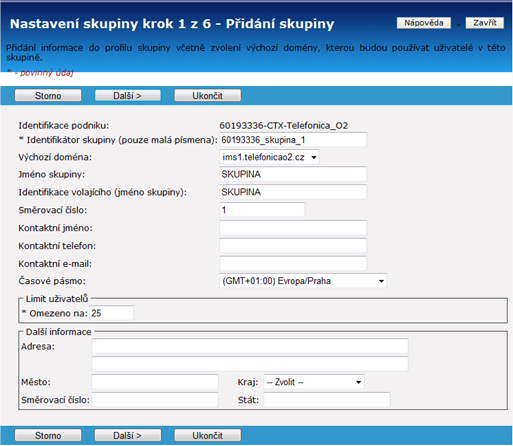Open the Nápověda help button
Image resolution: width=513 pixels, height=446 pixels.
423,23
